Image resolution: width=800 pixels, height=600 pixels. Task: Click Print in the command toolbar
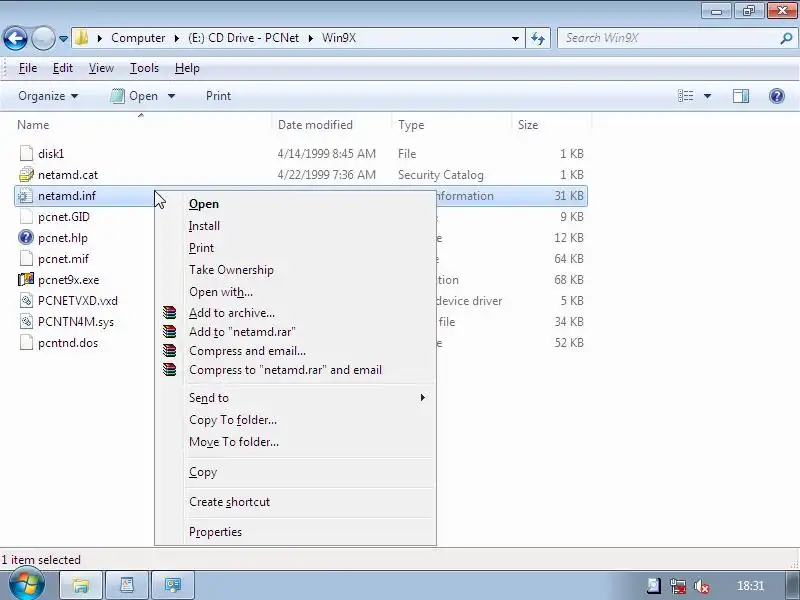[218, 96]
